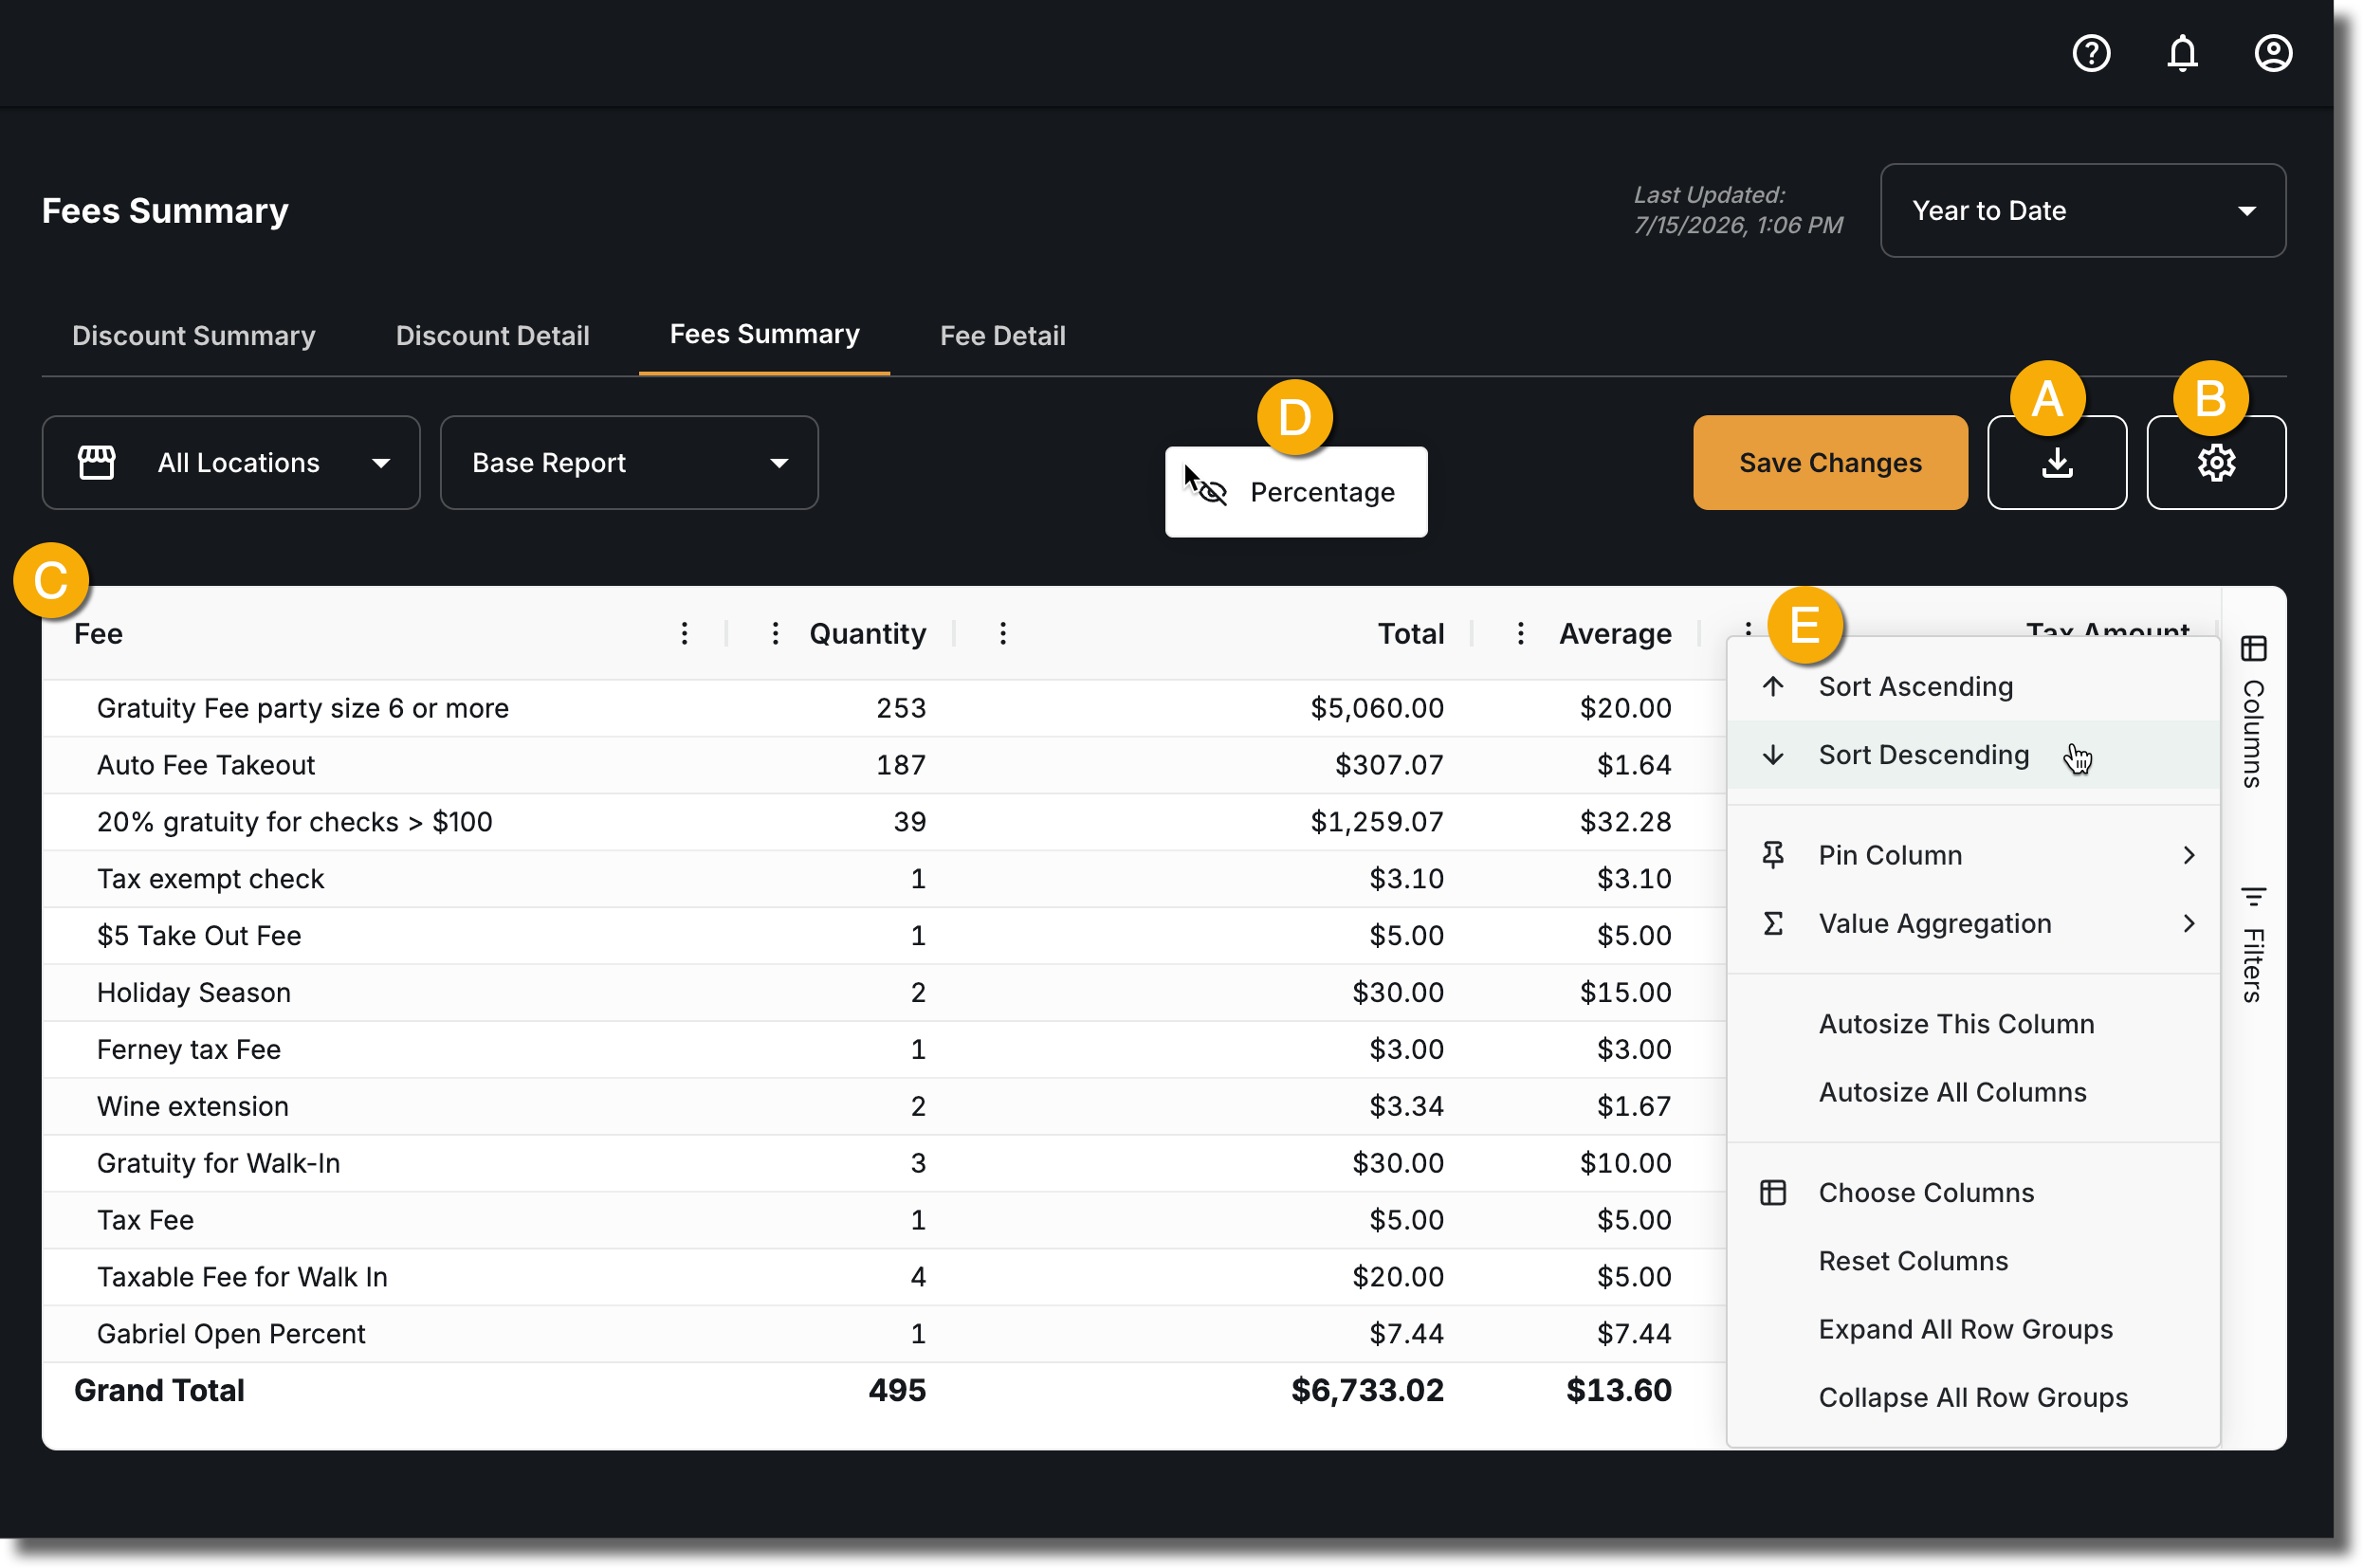The image size is (2363, 1568).
Task: Switch to the Discount Detail tab
Action: (x=492, y=336)
